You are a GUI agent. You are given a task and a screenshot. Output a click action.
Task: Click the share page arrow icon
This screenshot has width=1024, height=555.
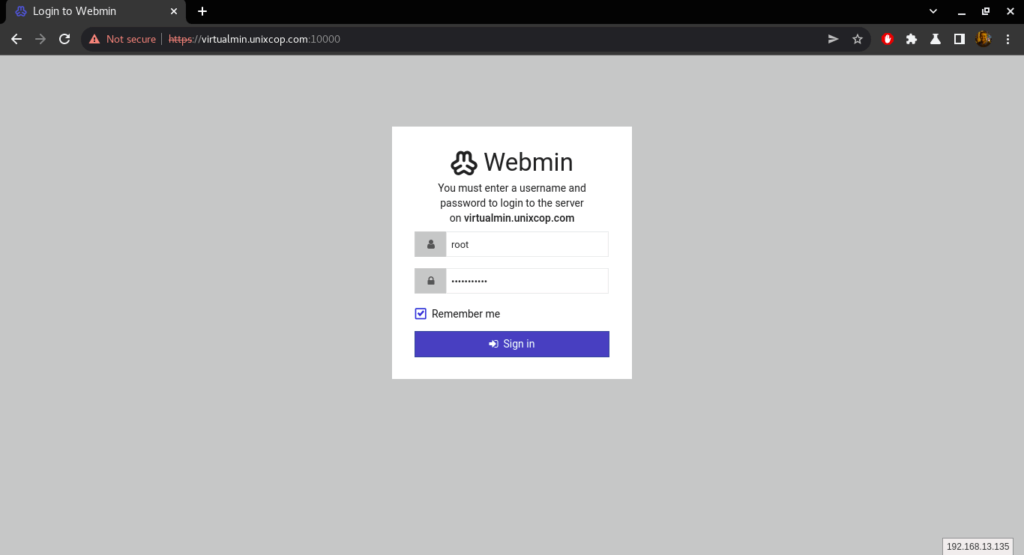click(x=833, y=39)
